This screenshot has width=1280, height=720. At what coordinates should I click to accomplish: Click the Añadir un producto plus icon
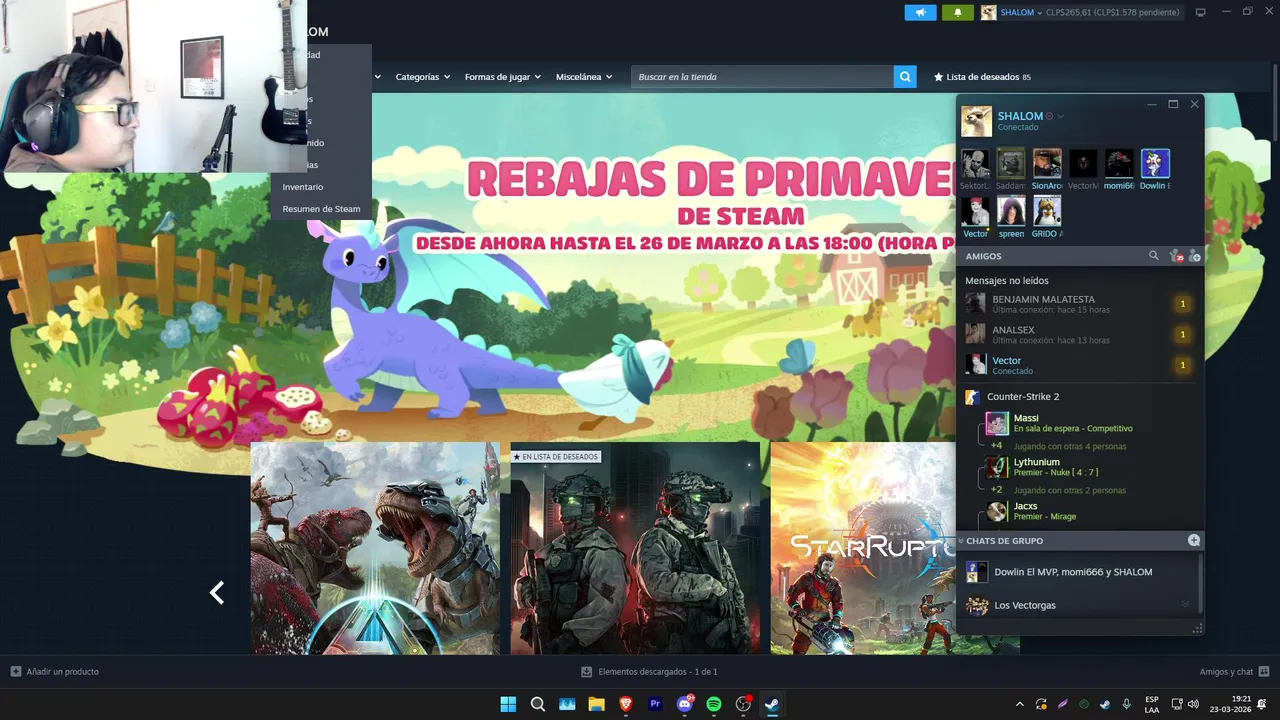click(x=15, y=672)
